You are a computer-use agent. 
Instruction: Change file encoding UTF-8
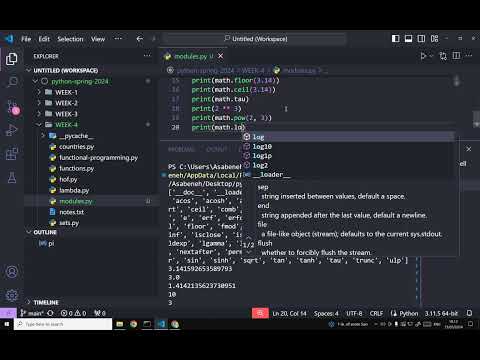(x=354, y=314)
